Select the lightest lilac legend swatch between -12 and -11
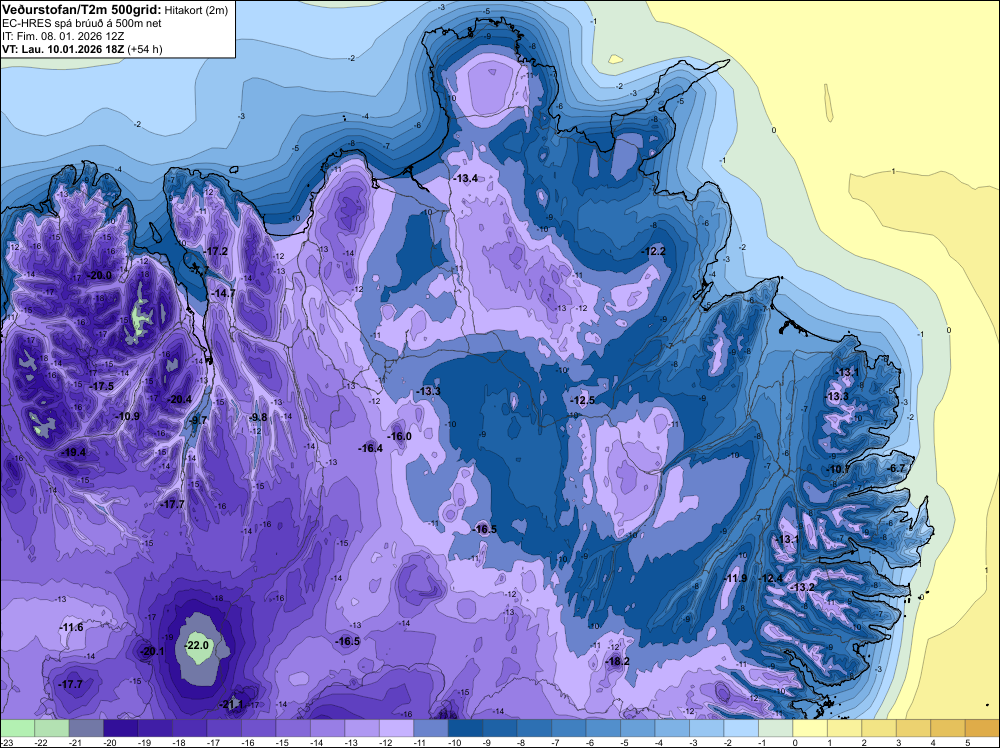1000x748 pixels. (397, 728)
